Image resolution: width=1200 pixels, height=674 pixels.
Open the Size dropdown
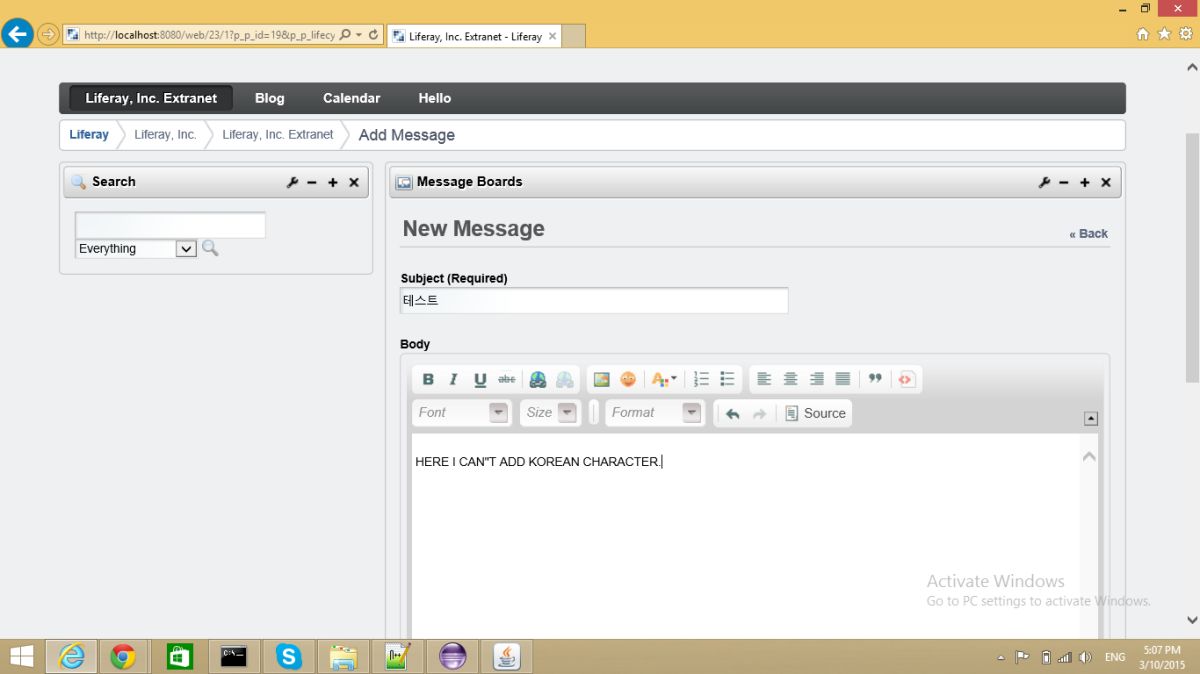[x=550, y=413]
